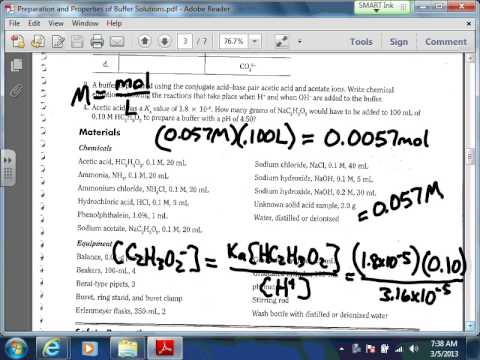Click the 'Beral-type pipets' line

tap(105, 284)
